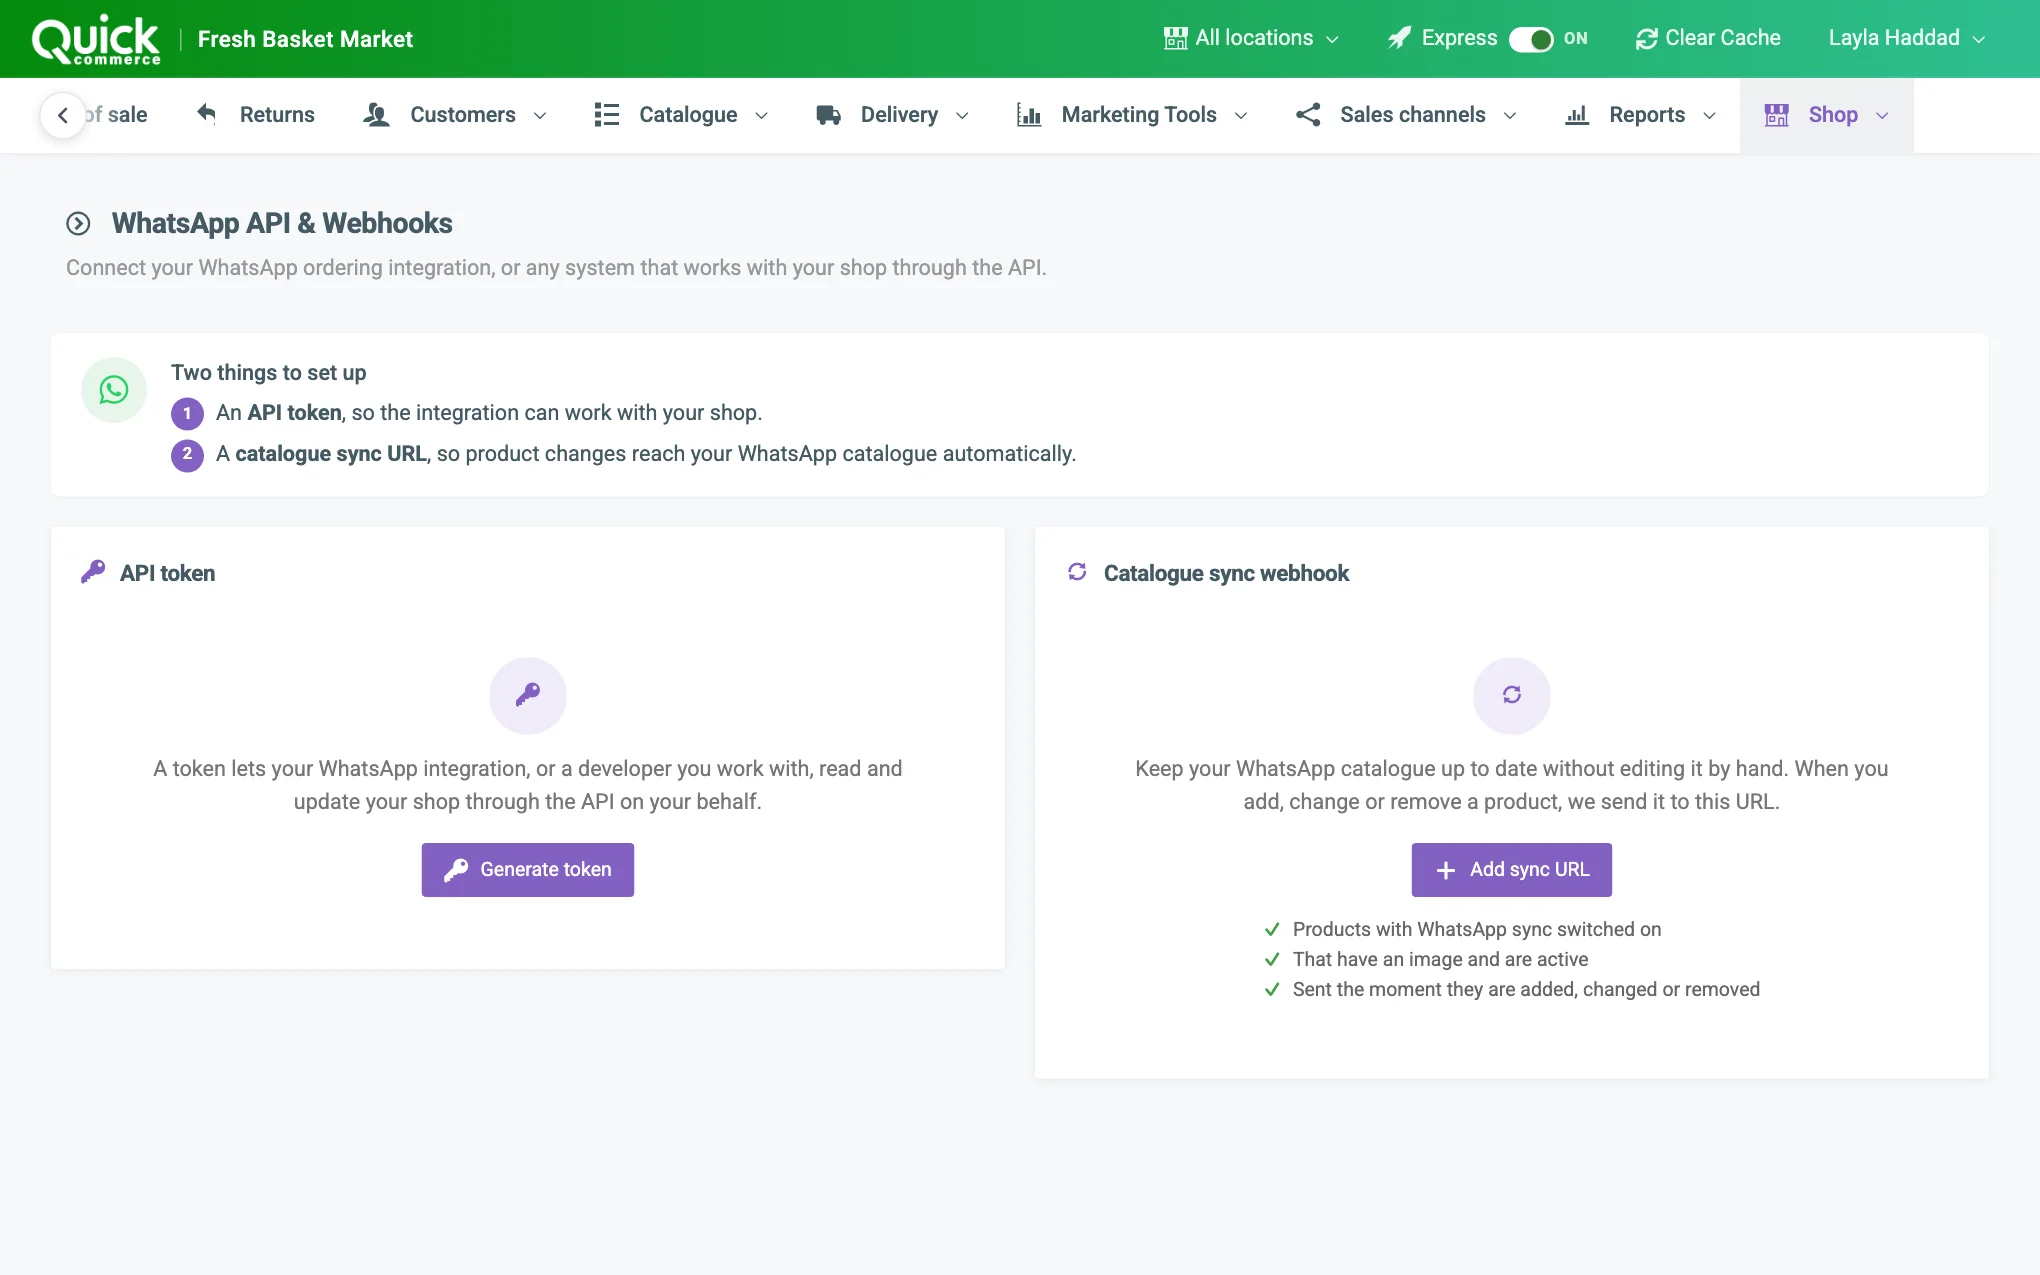
Task: Click the circled arrow beside page title
Action: point(78,223)
